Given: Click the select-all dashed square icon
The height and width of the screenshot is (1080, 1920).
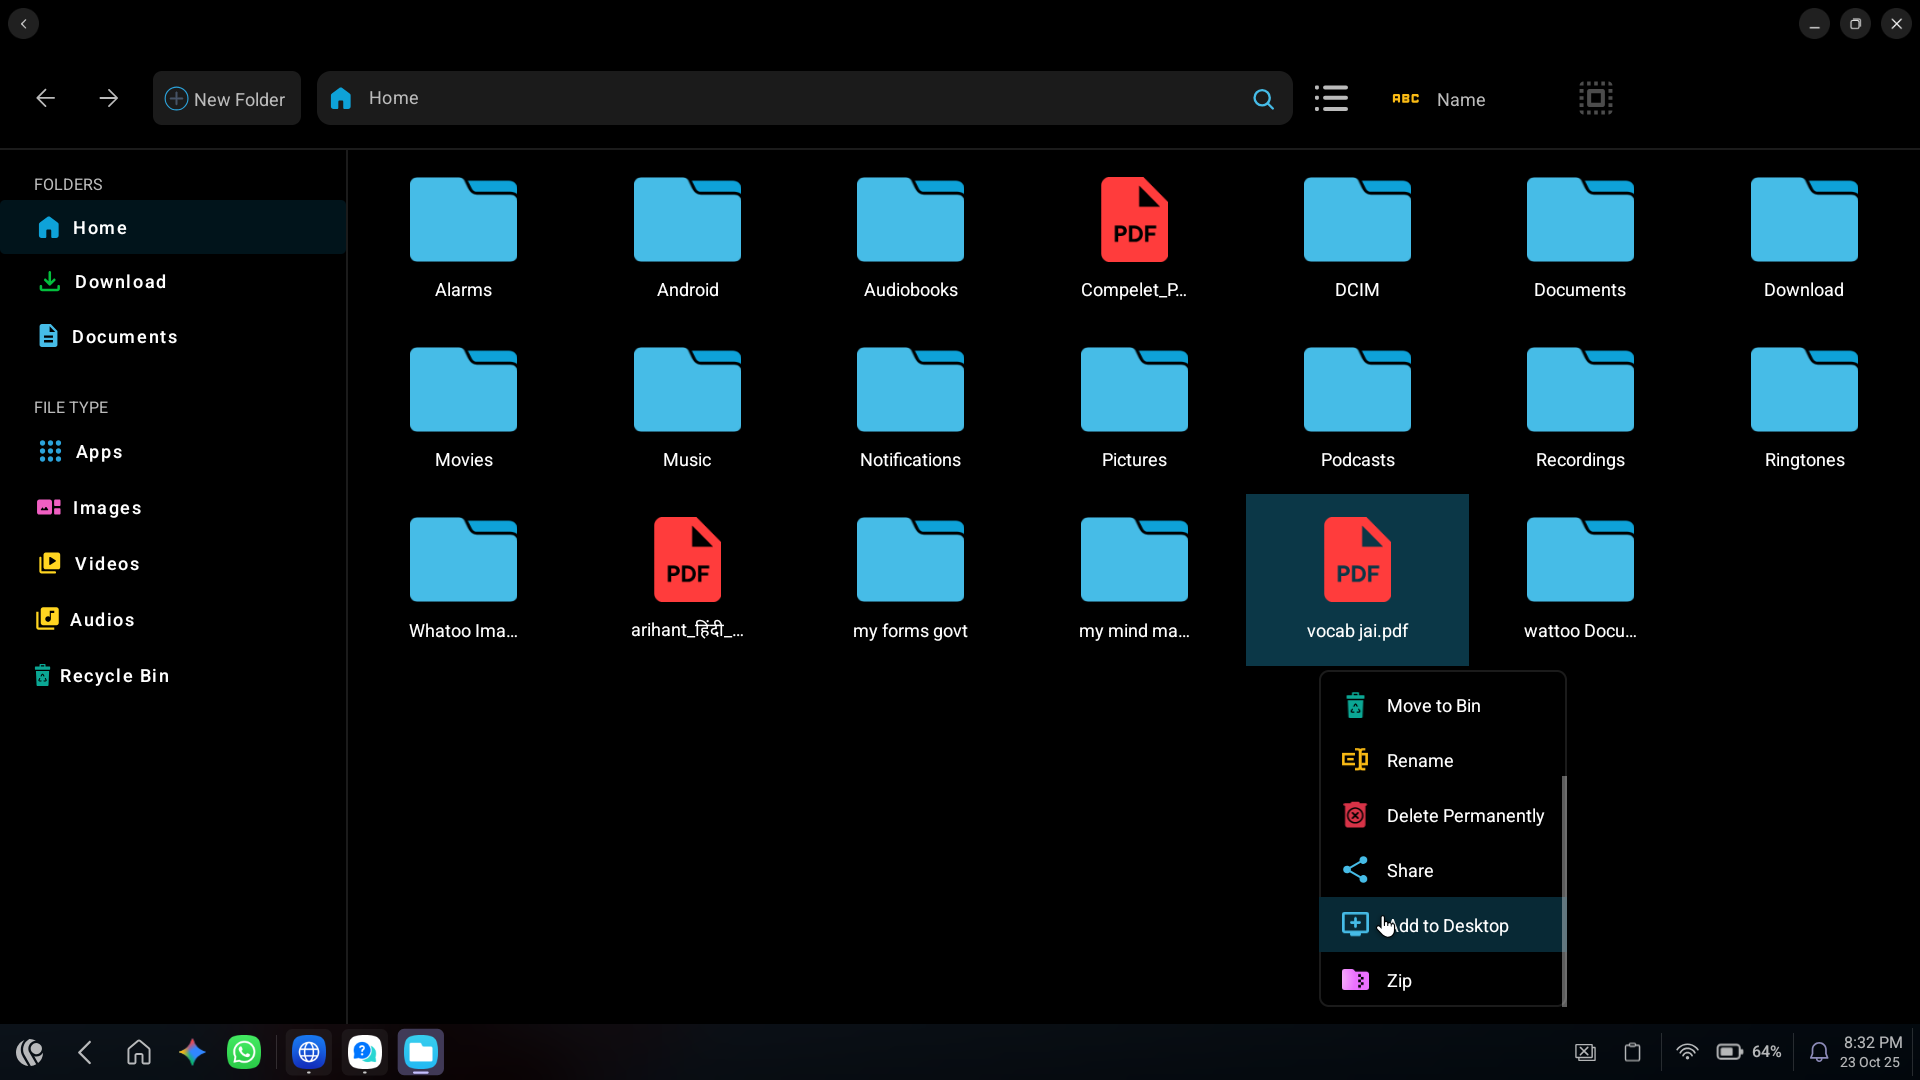Looking at the screenshot, I should (1595, 98).
